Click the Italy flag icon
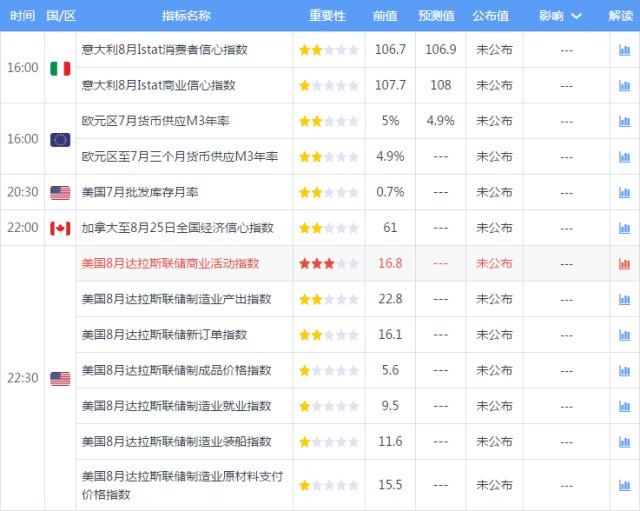640x511 pixels. coord(60,68)
